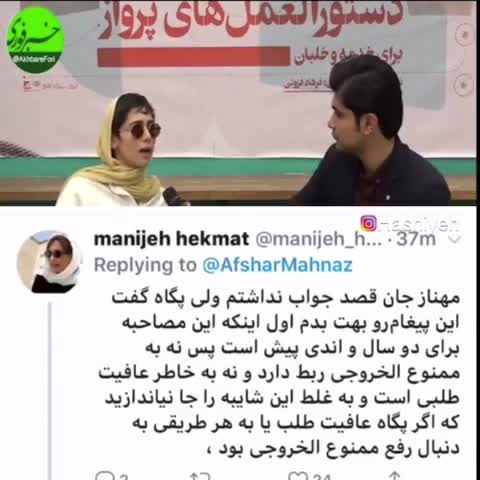Click the manijeh hekmat display name
This screenshot has width=480, height=480.
point(171,239)
